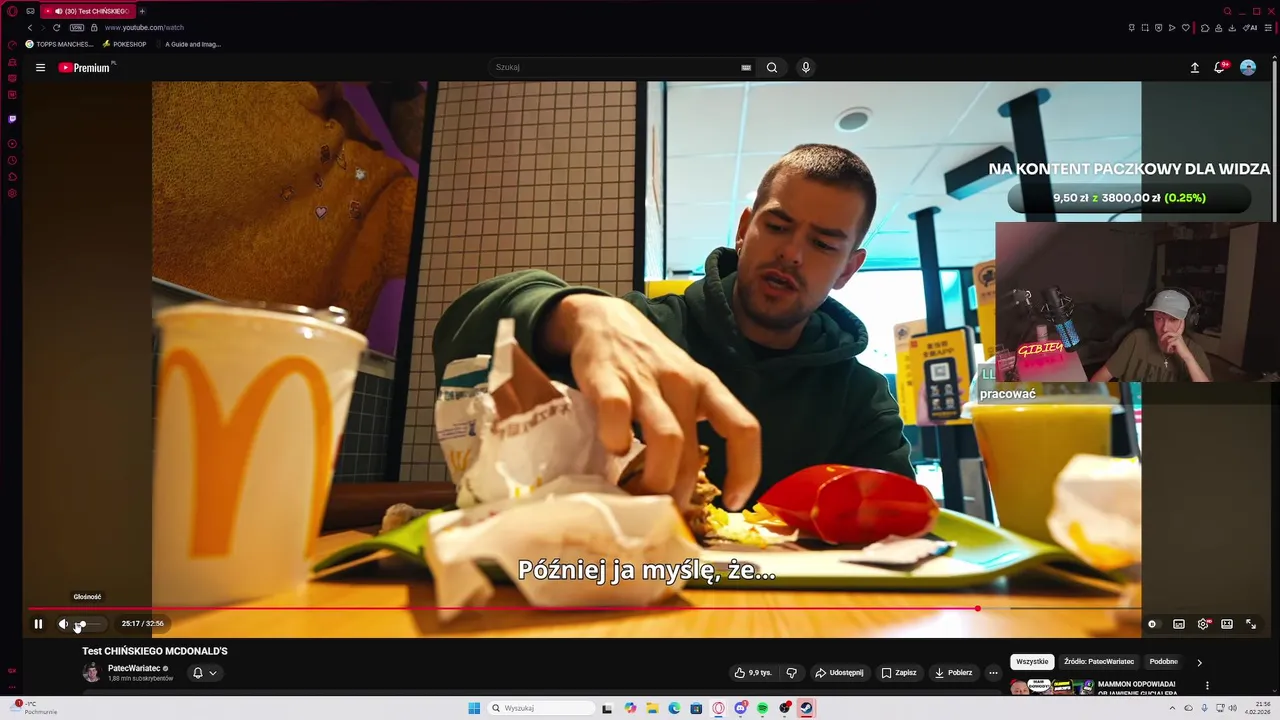This screenshot has height=720, width=1280.
Task: Dislike the video
Action: 791,673
